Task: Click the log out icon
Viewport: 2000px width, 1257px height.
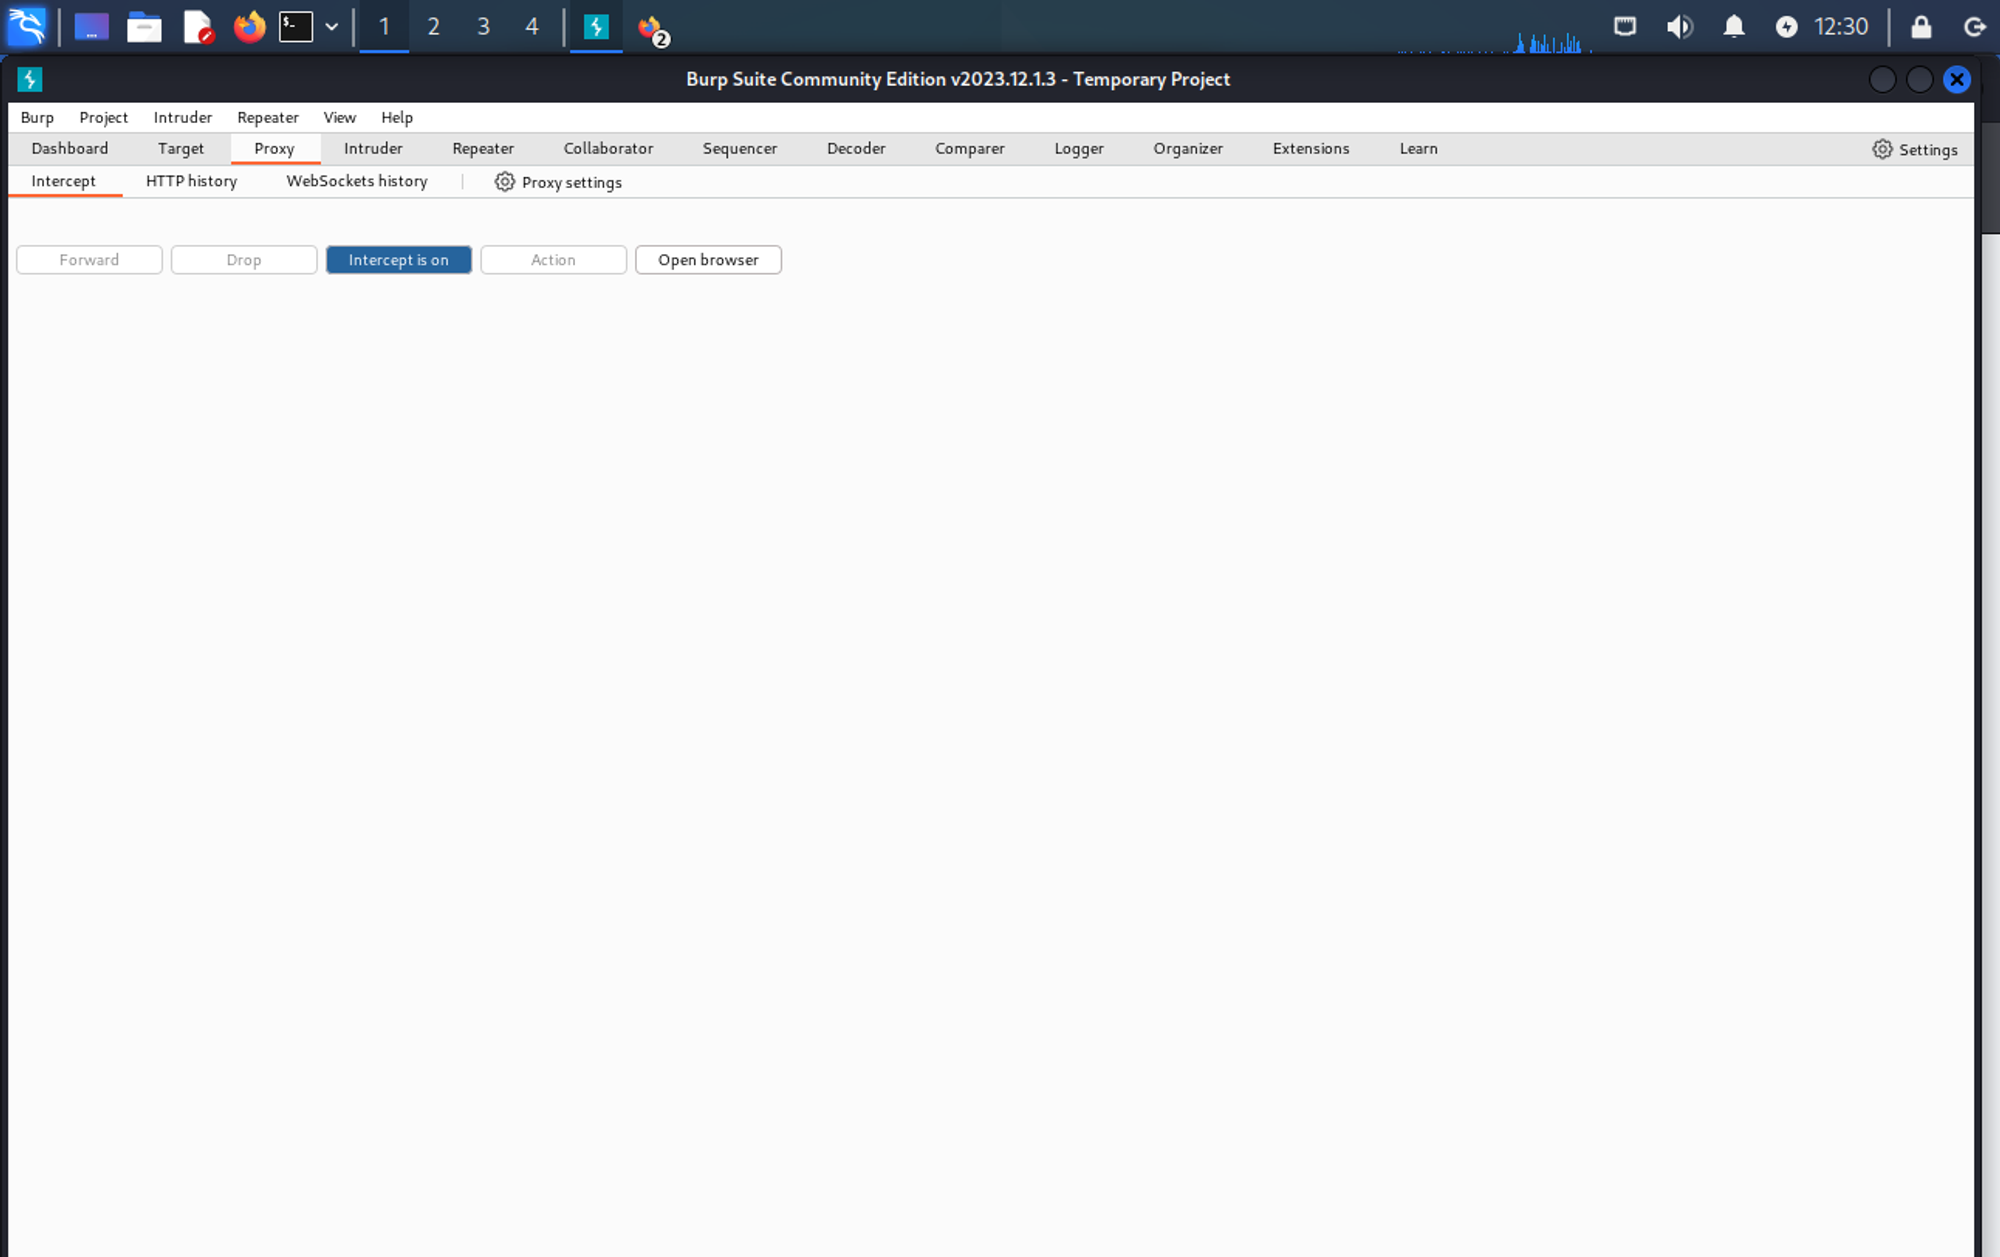Action: tap(1975, 27)
